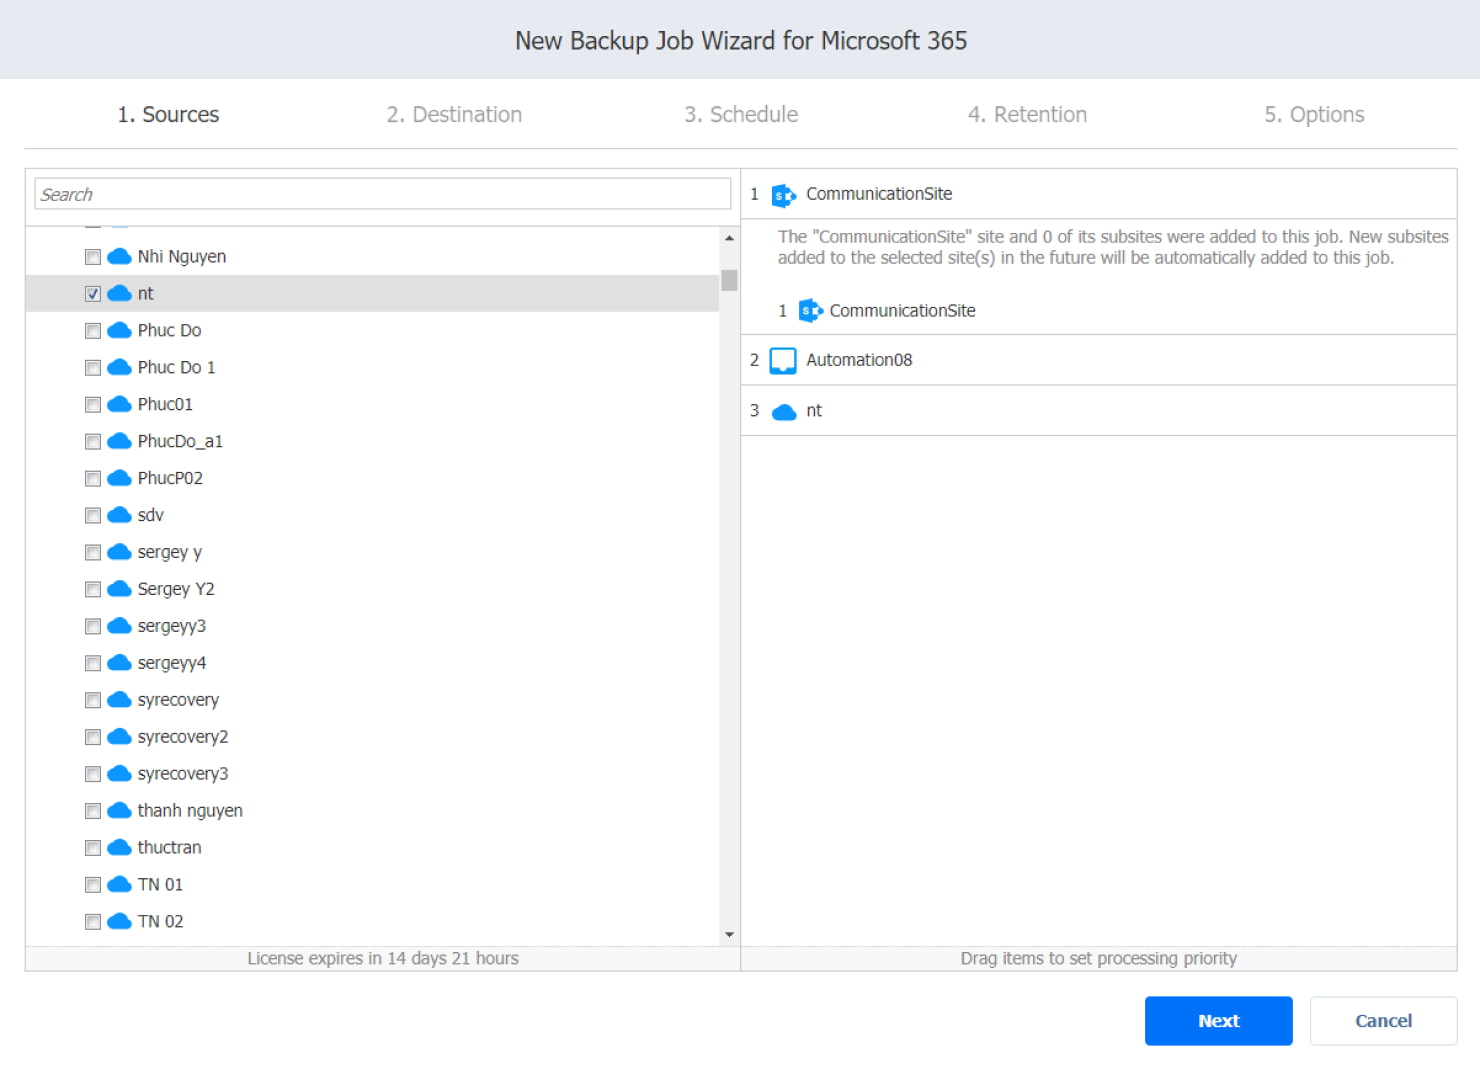1480x1068 pixels.
Task: Click the OneDrive cloud icon for selected nt
Action: [784, 412]
